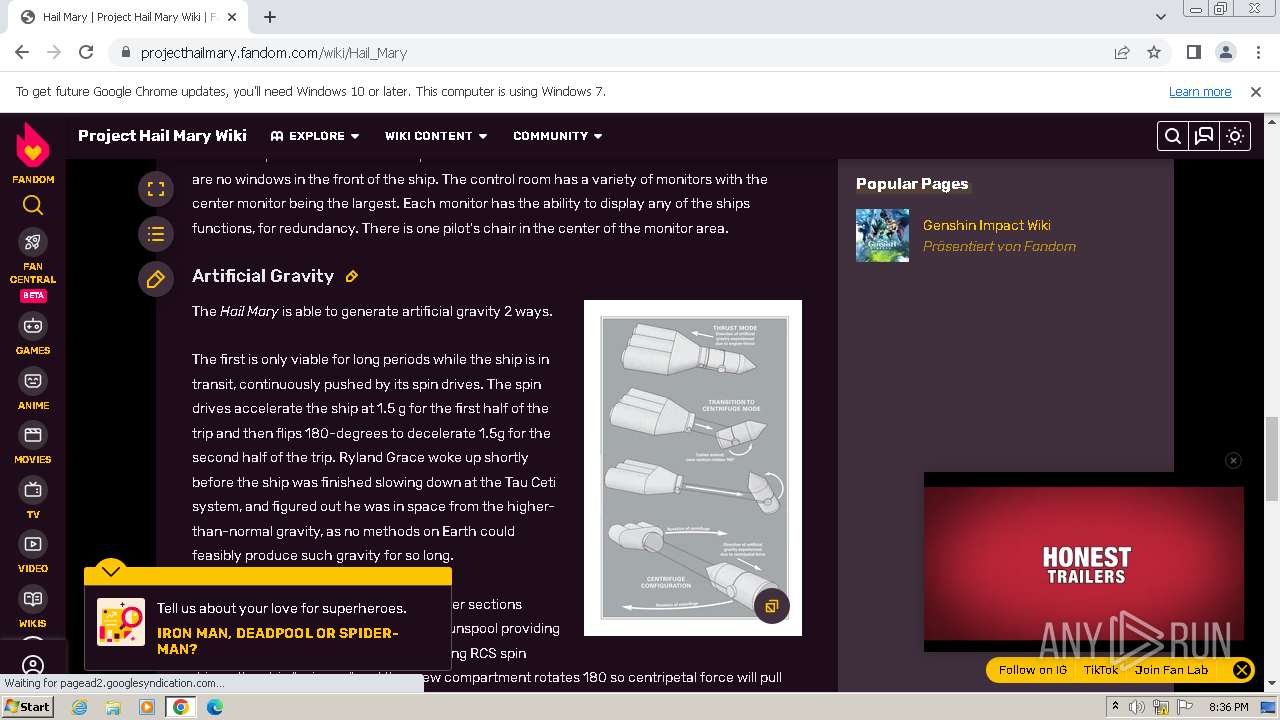Click the round edit pencil button
The image size is (1280, 720).
click(x=155, y=280)
